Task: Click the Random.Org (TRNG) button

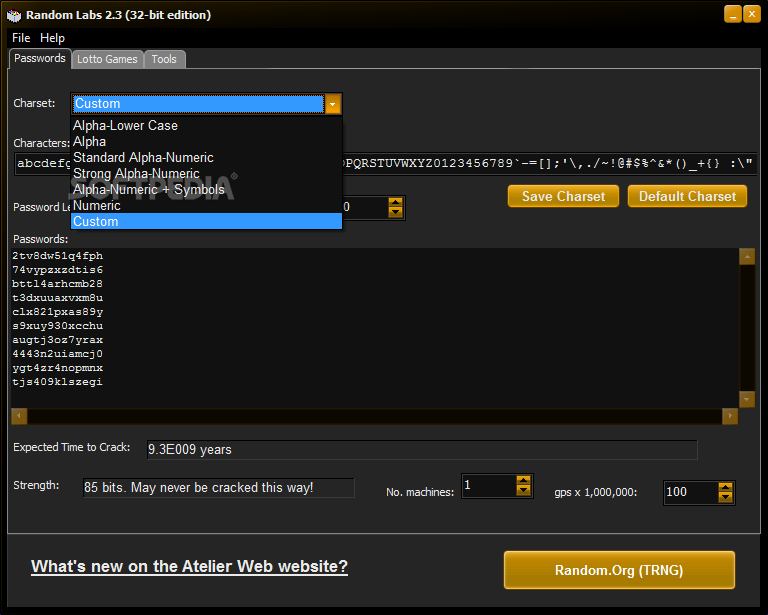Action: click(619, 570)
